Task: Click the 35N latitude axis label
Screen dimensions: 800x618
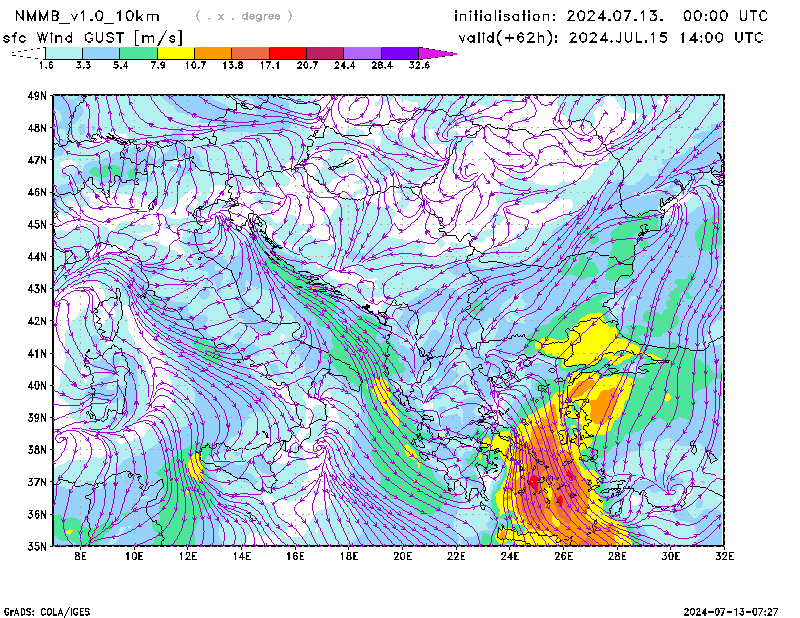Action: click(37, 546)
